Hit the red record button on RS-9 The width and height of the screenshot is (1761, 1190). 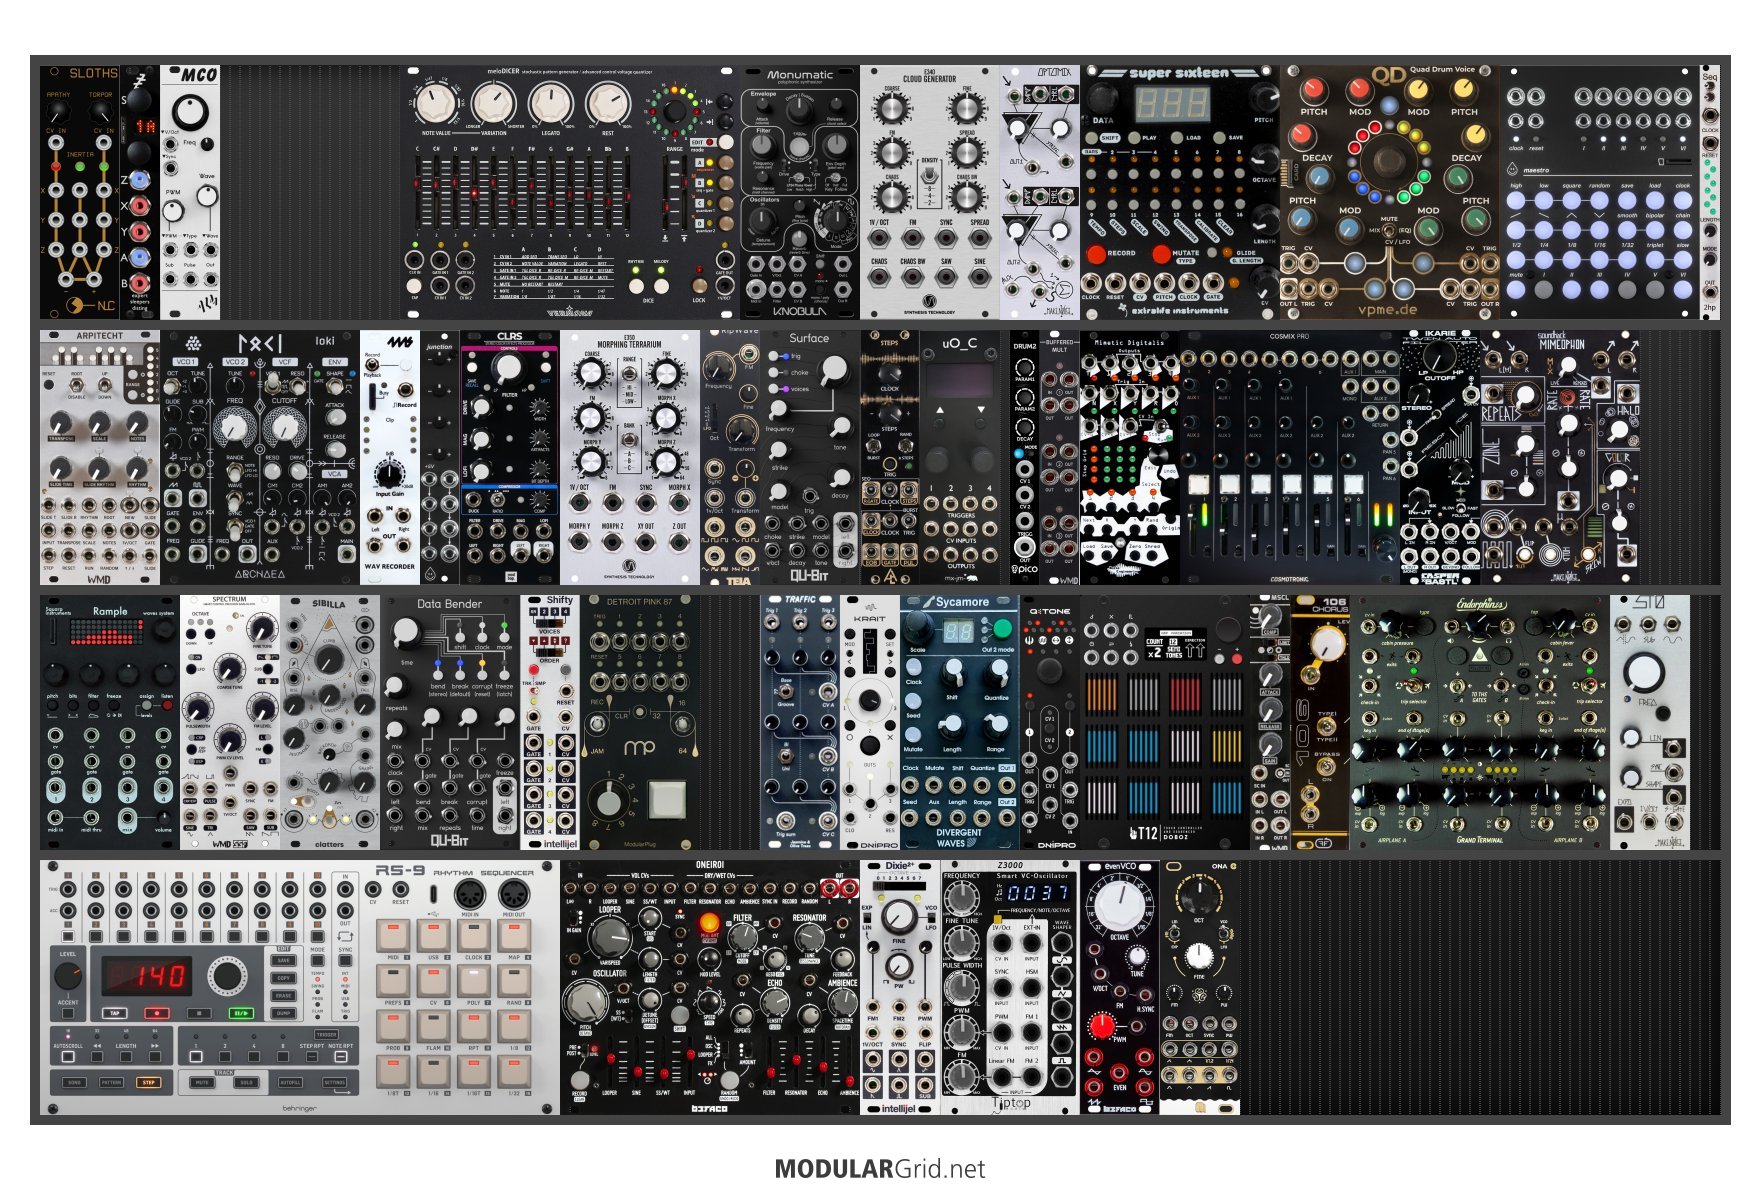(156, 1013)
